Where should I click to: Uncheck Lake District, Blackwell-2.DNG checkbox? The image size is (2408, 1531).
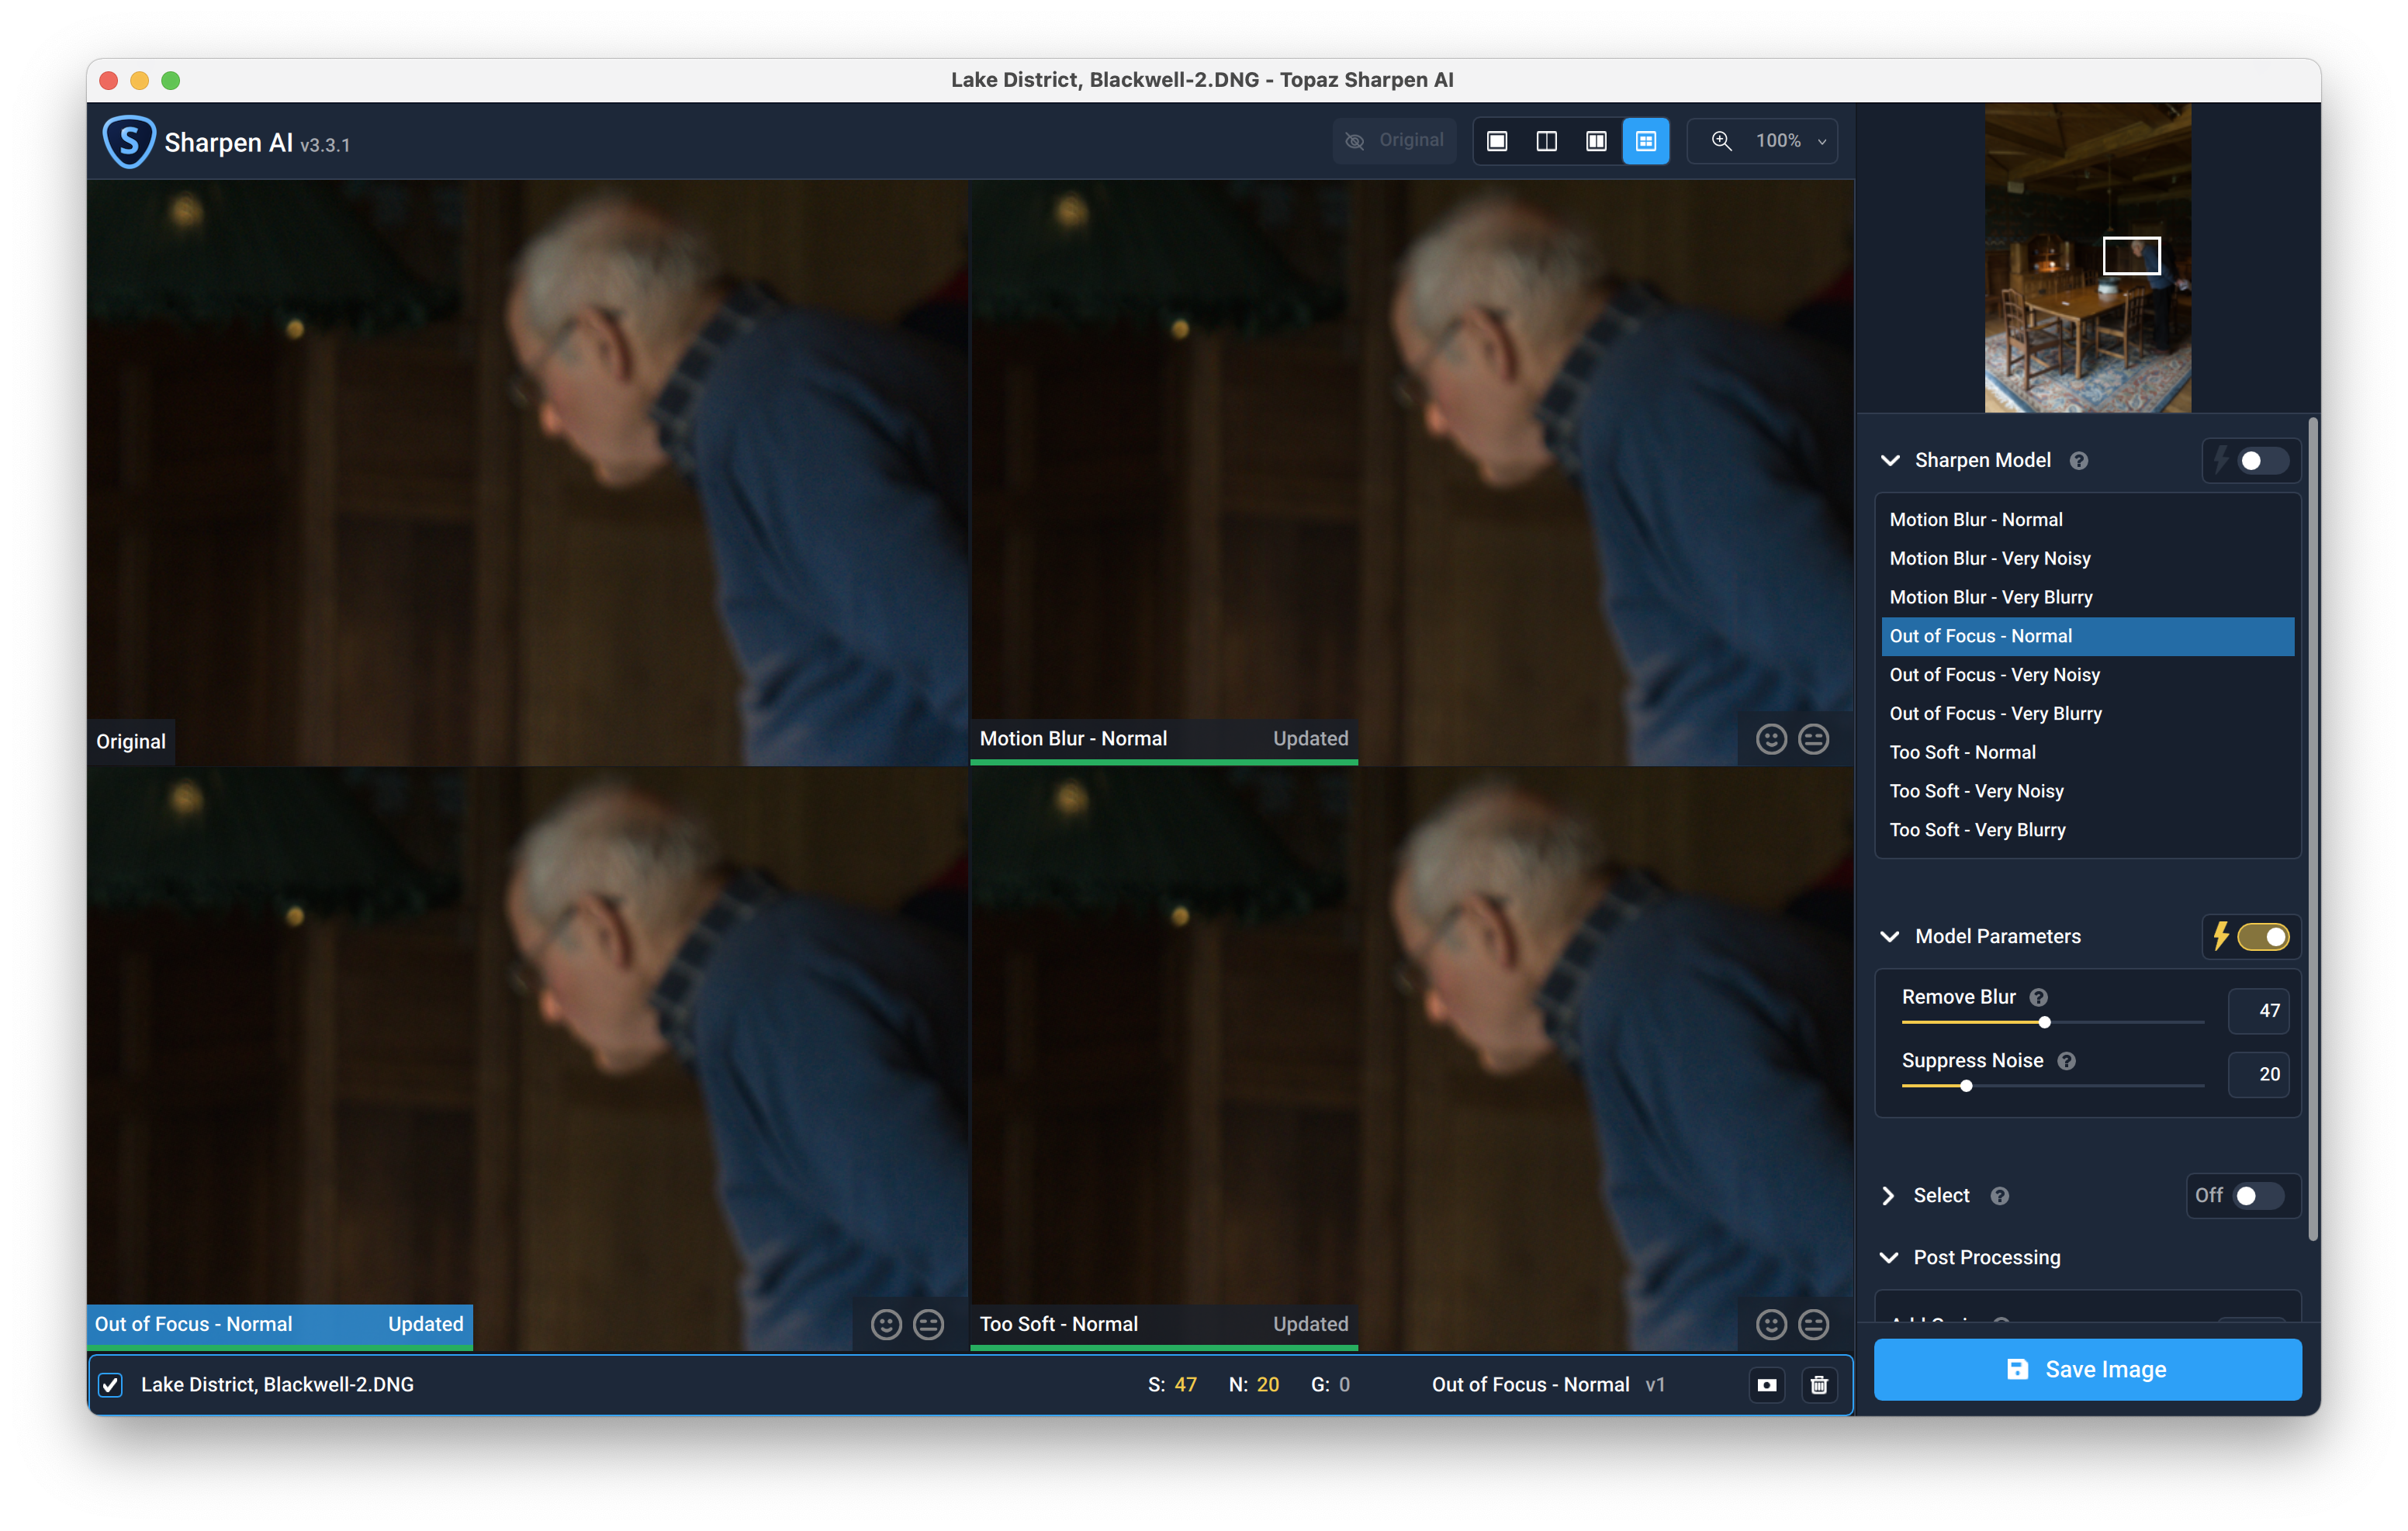pyautogui.click(x=111, y=1385)
